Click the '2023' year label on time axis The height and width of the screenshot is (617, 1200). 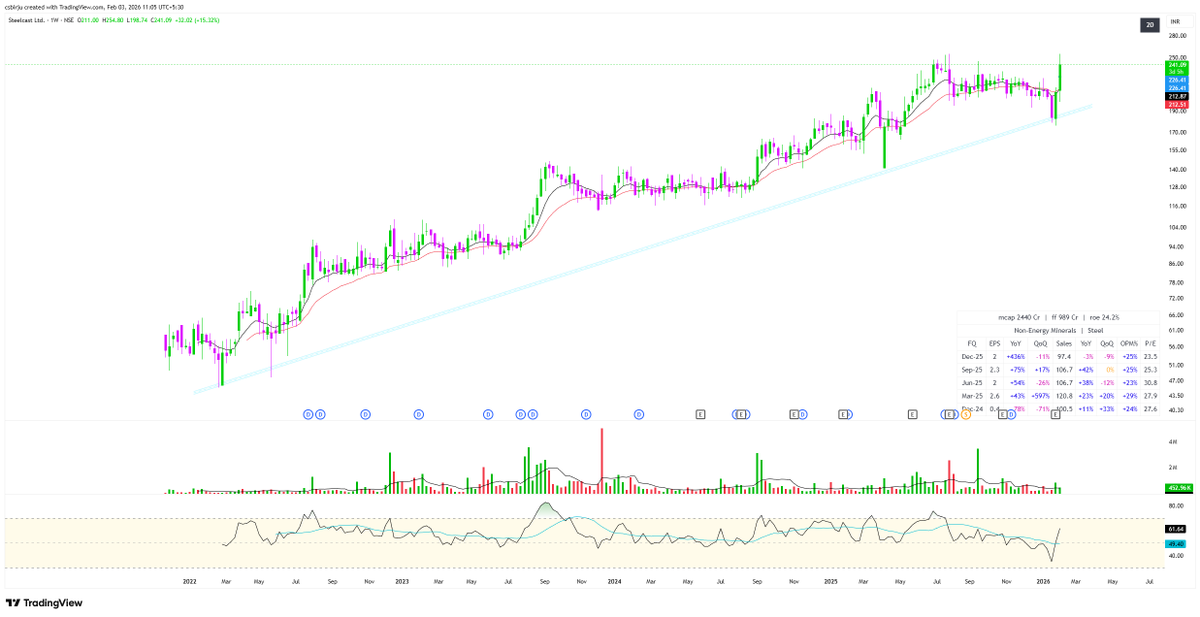(x=402, y=580)
